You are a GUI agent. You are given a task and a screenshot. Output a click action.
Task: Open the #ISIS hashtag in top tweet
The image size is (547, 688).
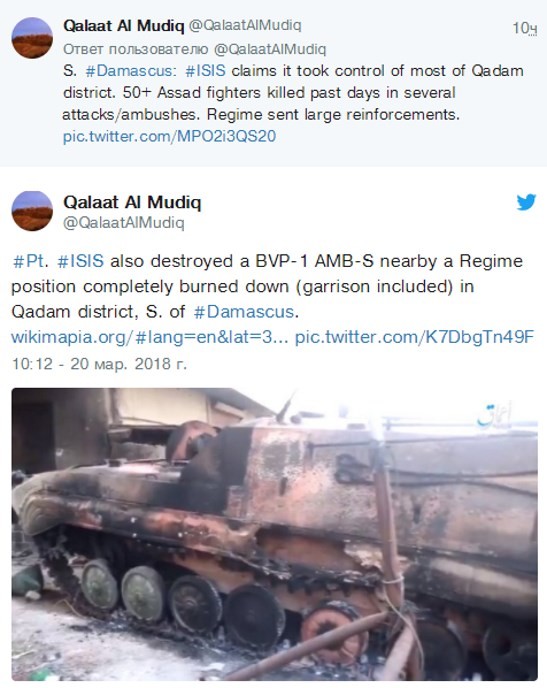[205, 71]
